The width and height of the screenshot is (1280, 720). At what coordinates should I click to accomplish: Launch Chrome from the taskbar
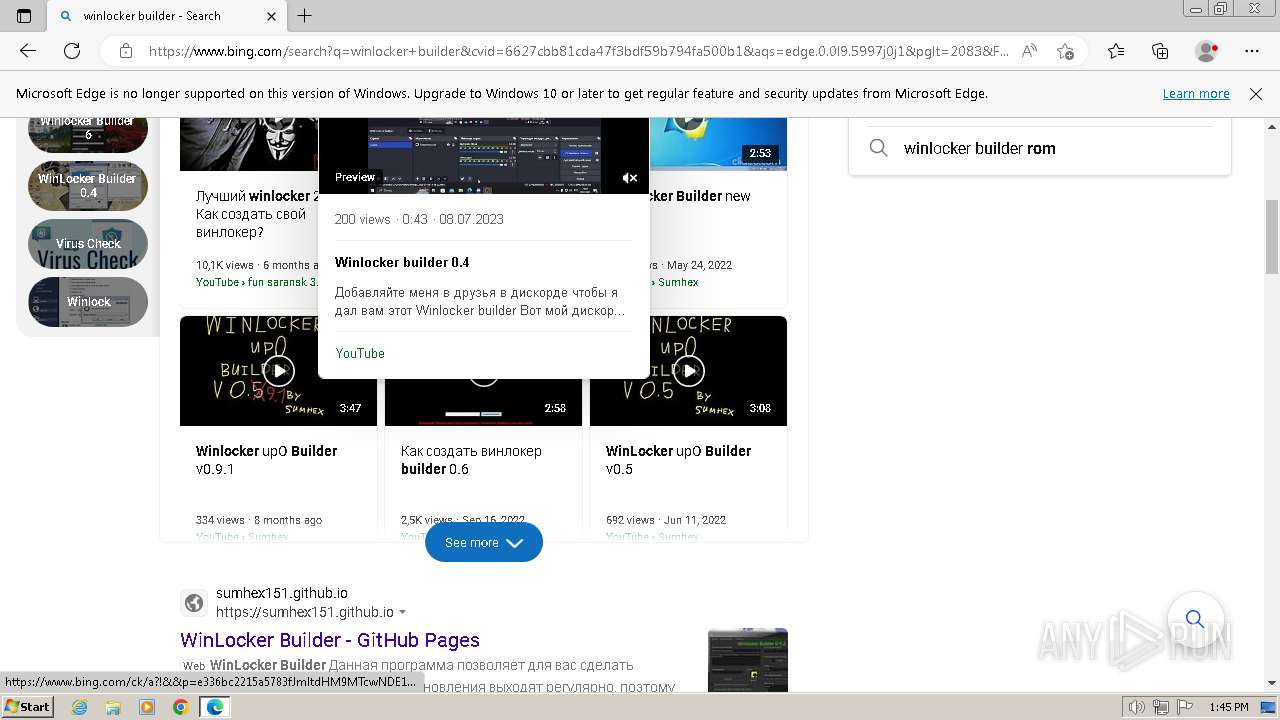point(180,707)
